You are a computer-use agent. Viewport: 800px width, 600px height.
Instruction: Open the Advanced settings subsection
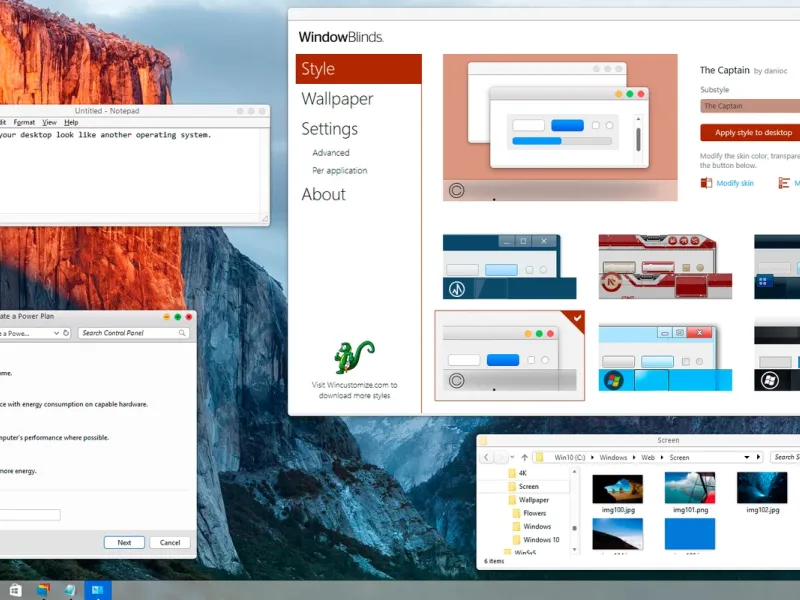coord(331,153)
